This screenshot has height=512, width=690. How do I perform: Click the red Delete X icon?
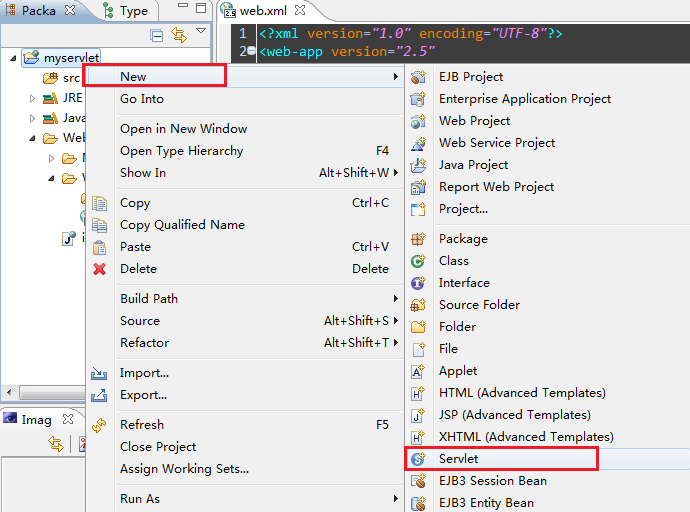(99, 269)
